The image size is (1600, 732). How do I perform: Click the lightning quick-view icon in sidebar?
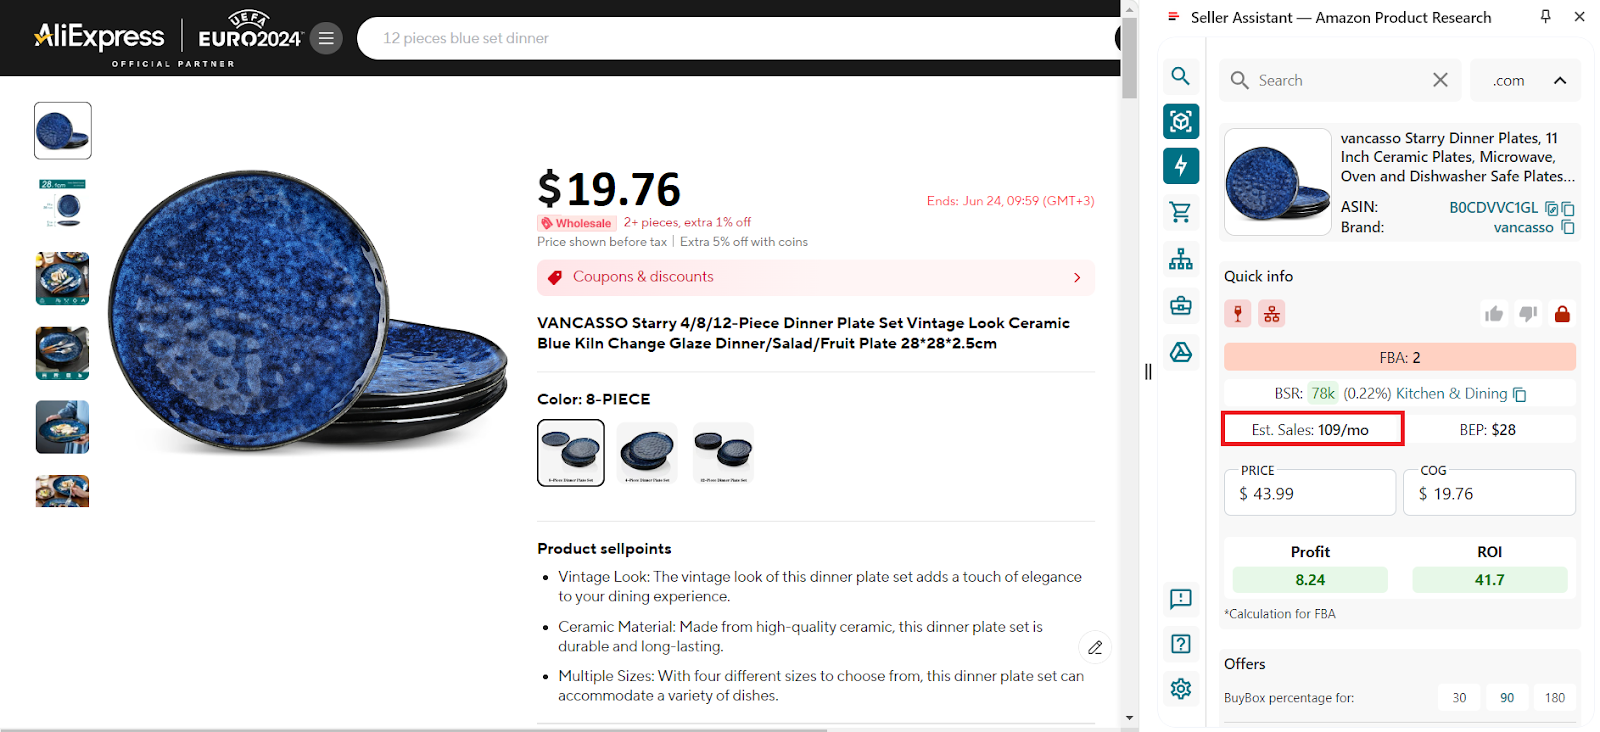pos(1181,166)
